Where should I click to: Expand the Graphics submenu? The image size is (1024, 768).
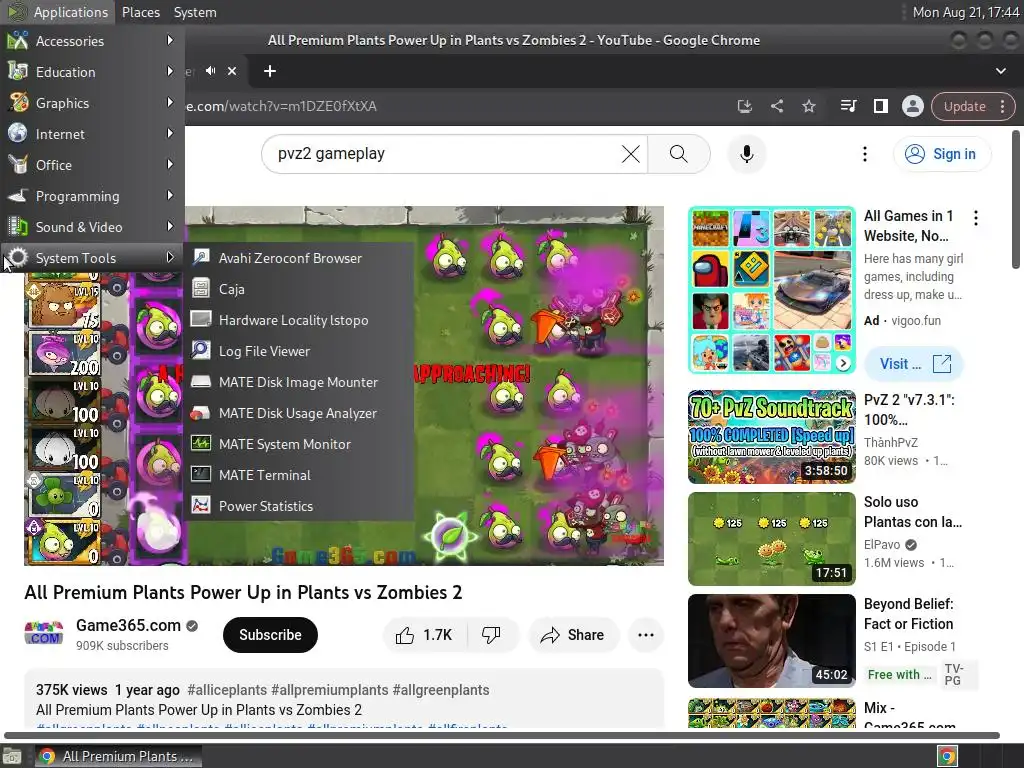pos(92,103)
